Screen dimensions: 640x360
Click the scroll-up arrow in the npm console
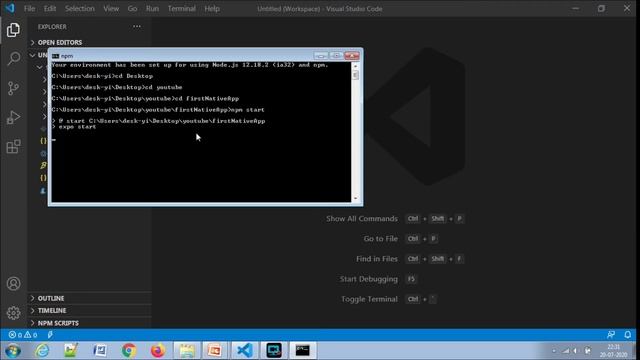click(355, 66)
